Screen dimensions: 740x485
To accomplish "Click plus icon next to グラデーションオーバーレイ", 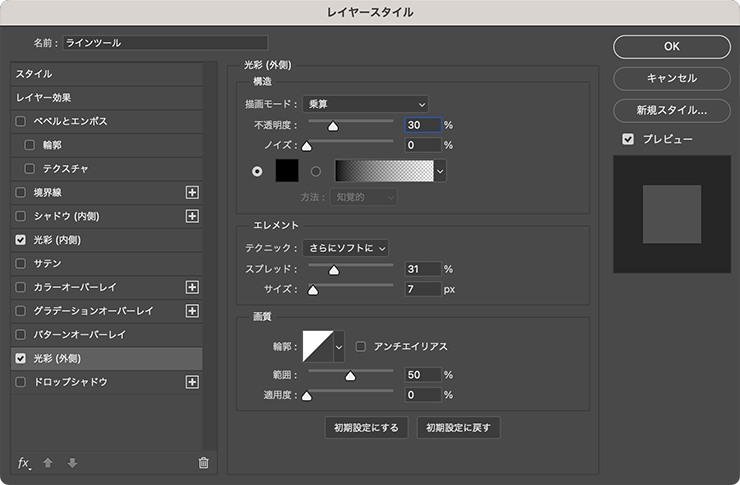I will [192, 311].
